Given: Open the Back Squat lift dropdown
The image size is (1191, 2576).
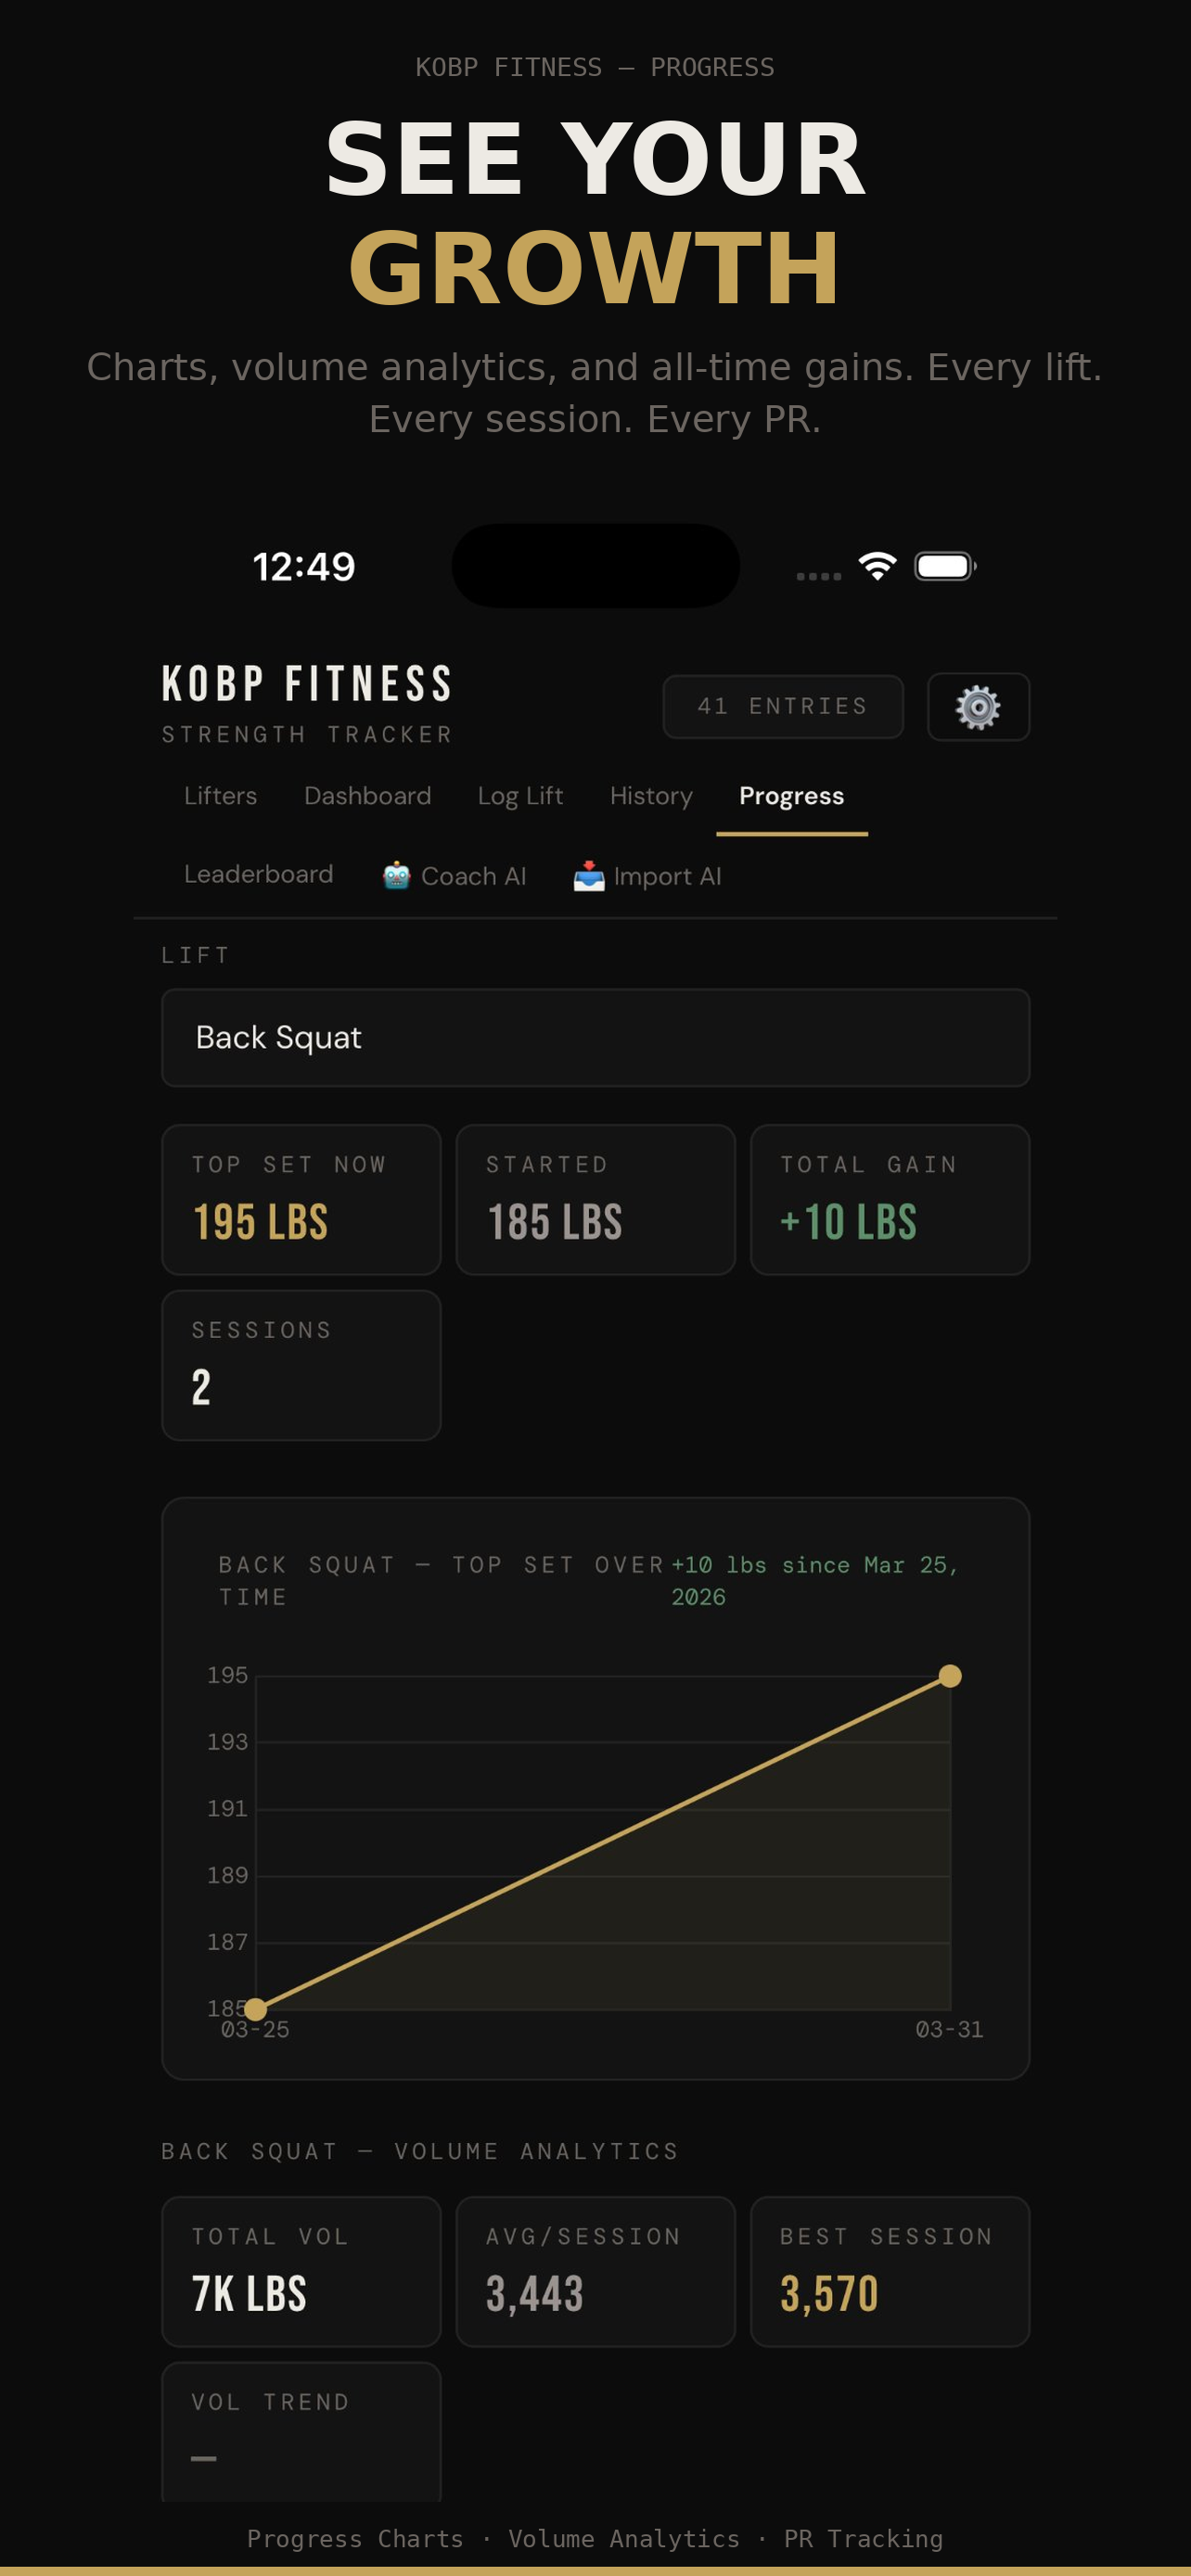Looking at the screenshot, I should [x=595, y=1038].
